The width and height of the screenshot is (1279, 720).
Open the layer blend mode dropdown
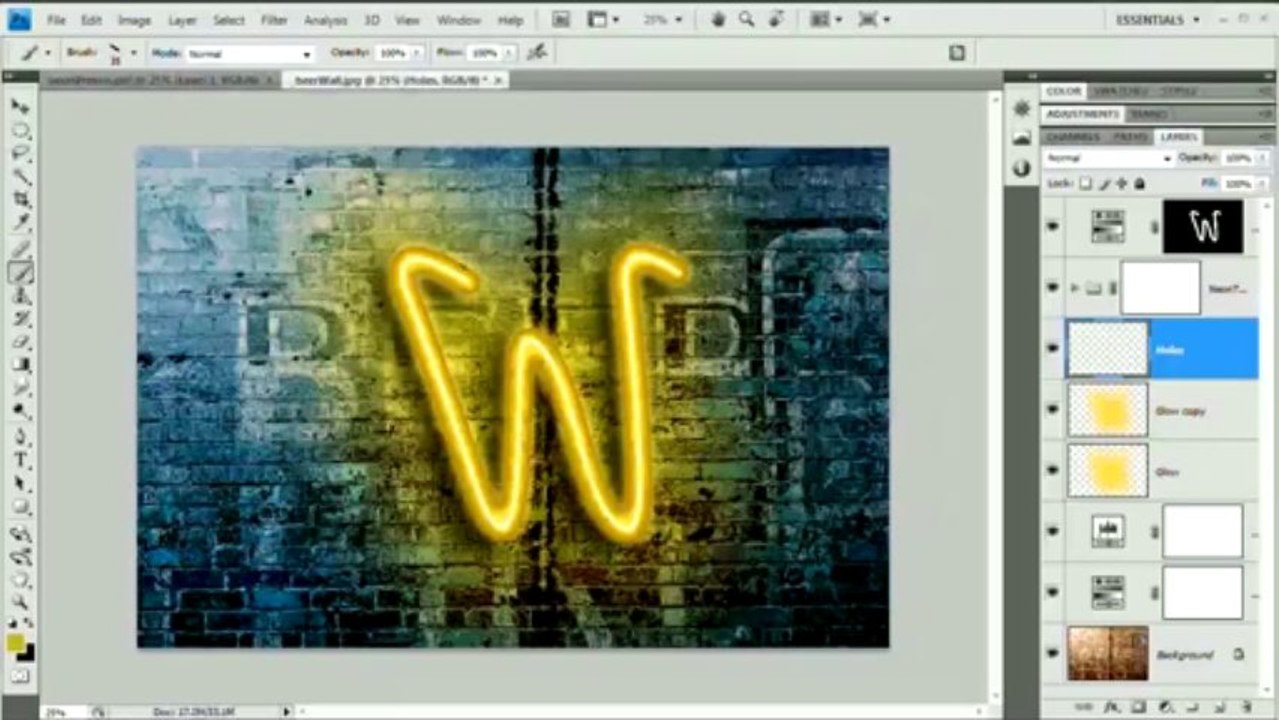coord(1108,158)
